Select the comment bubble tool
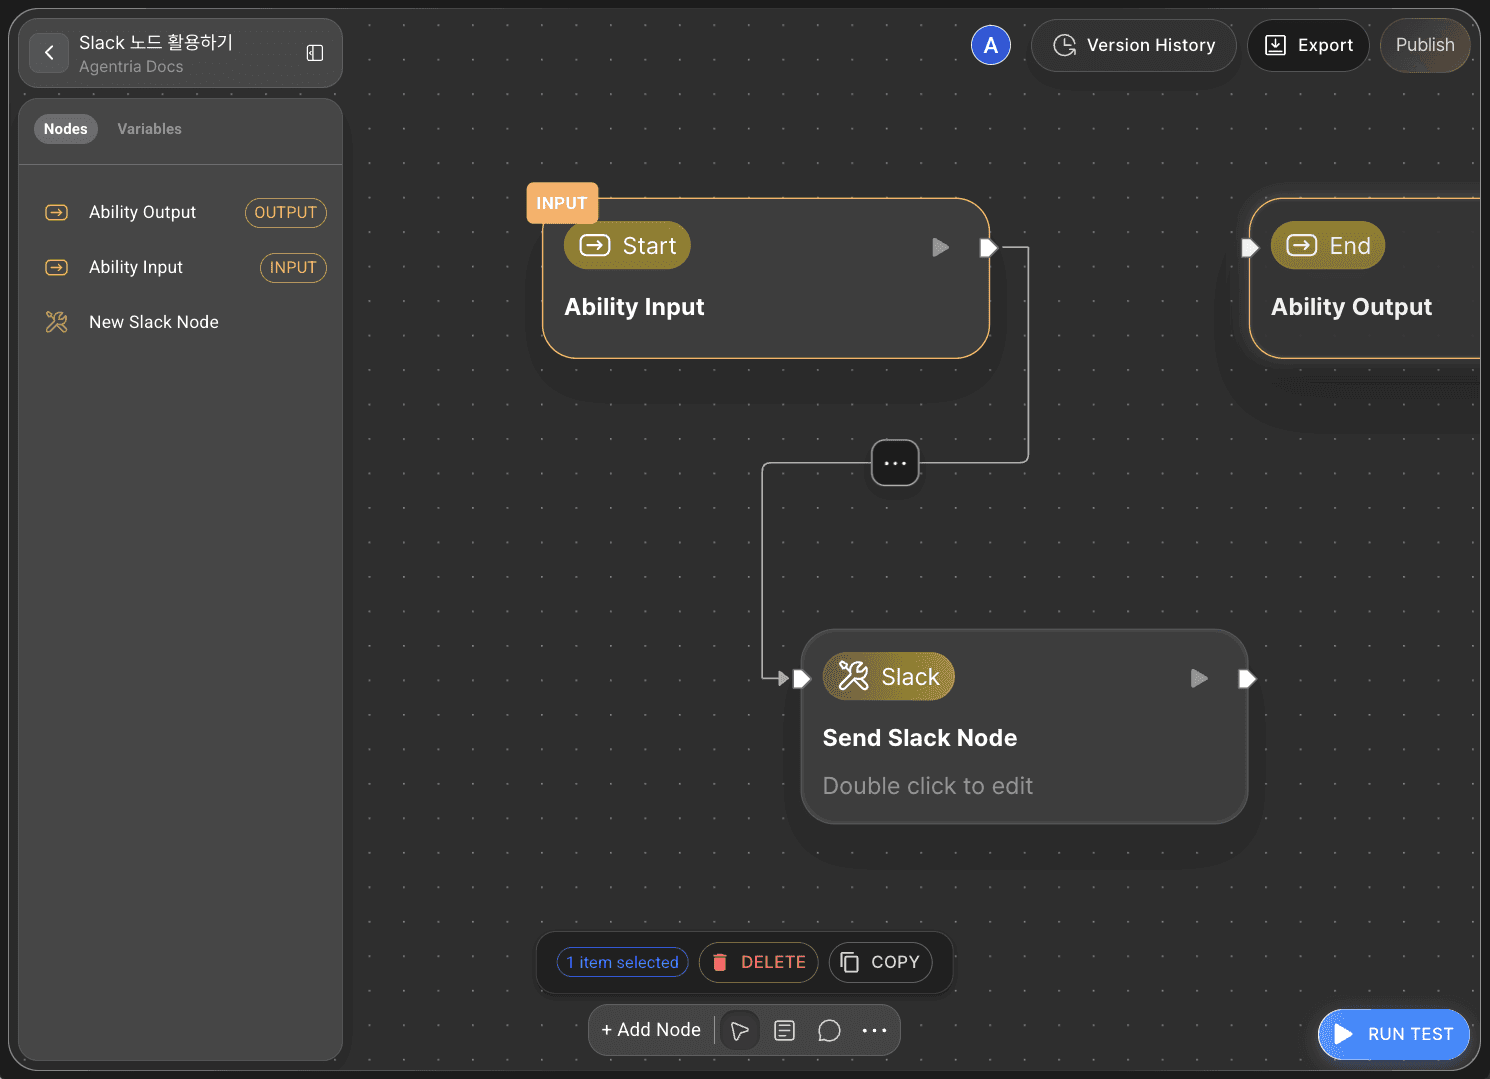Image resolution: width=1490 pixels, height=1079 pixels. [829, 1030]
